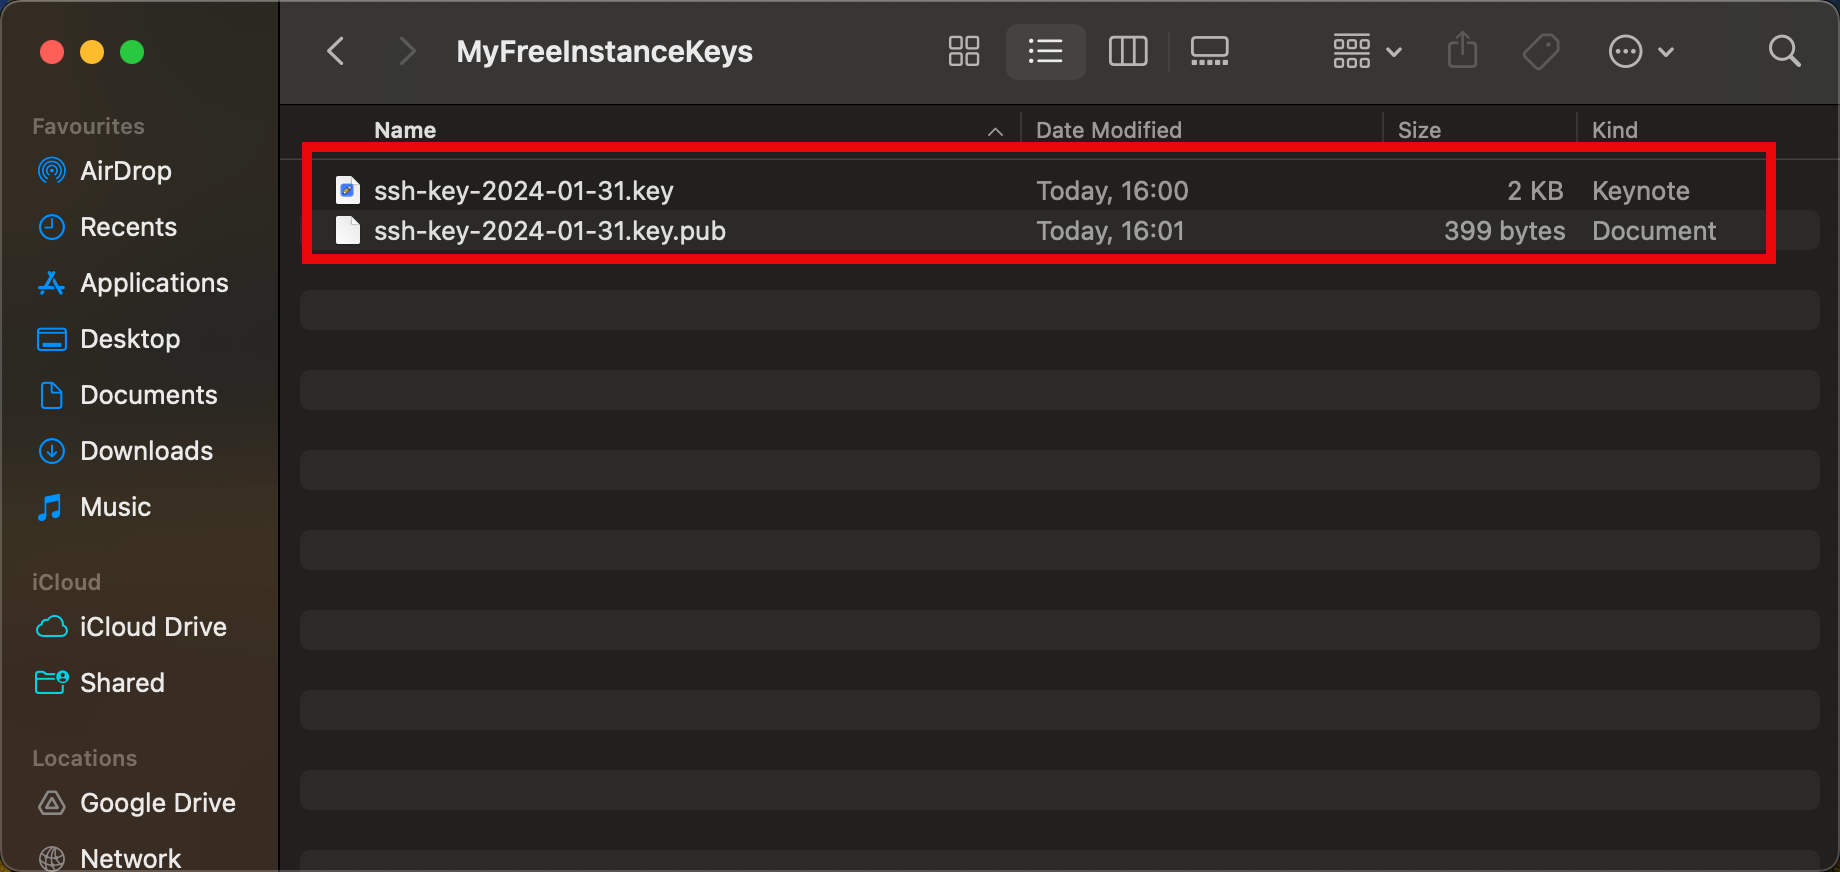Open AirDrop in the sidebar

pyautogui.click(x=125, y=171)
